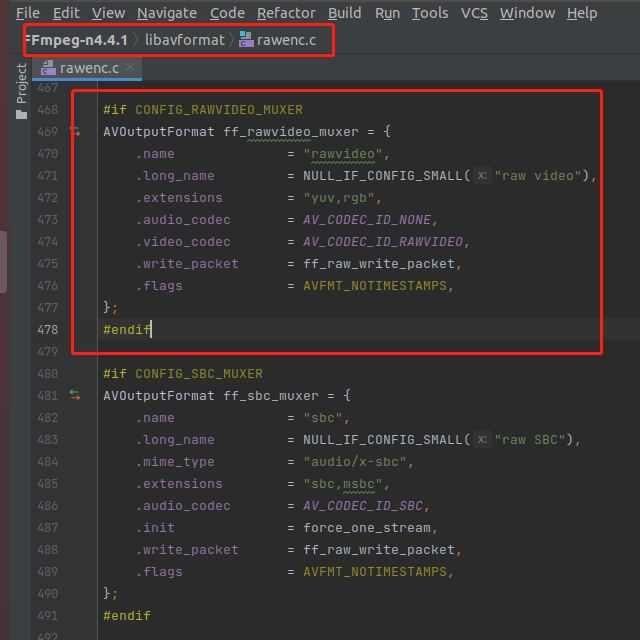
Task: Open the Help menu
Action: click(582, 13)
